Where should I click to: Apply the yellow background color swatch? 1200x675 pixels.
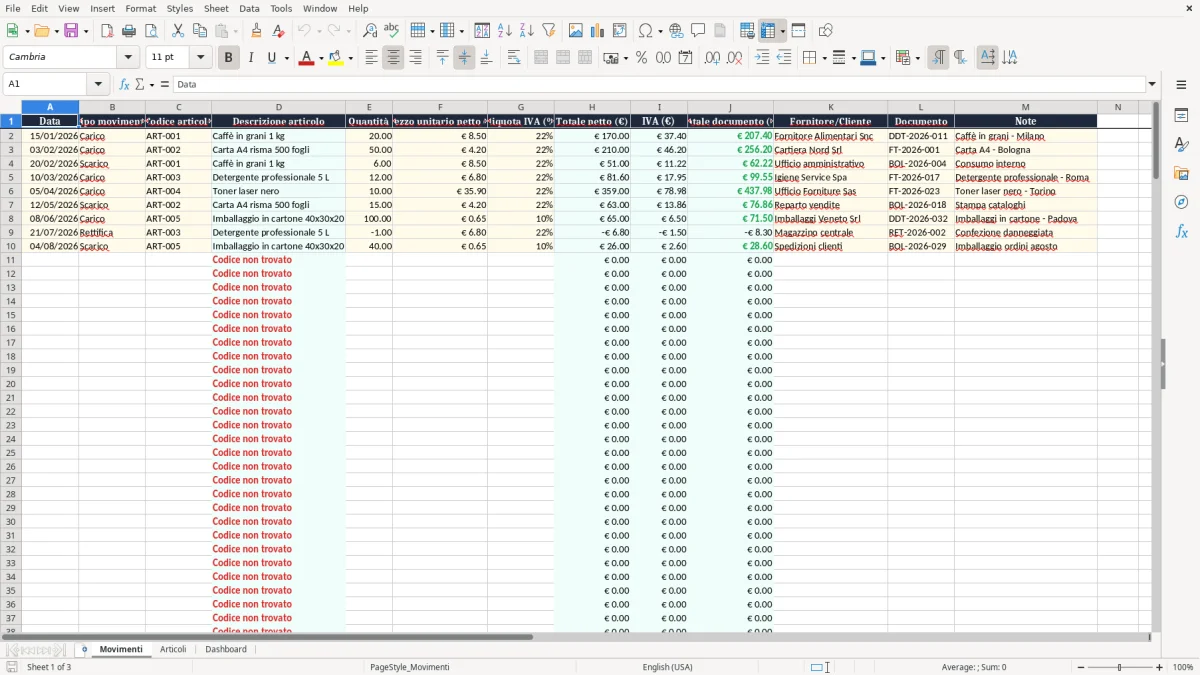(337, 58)
